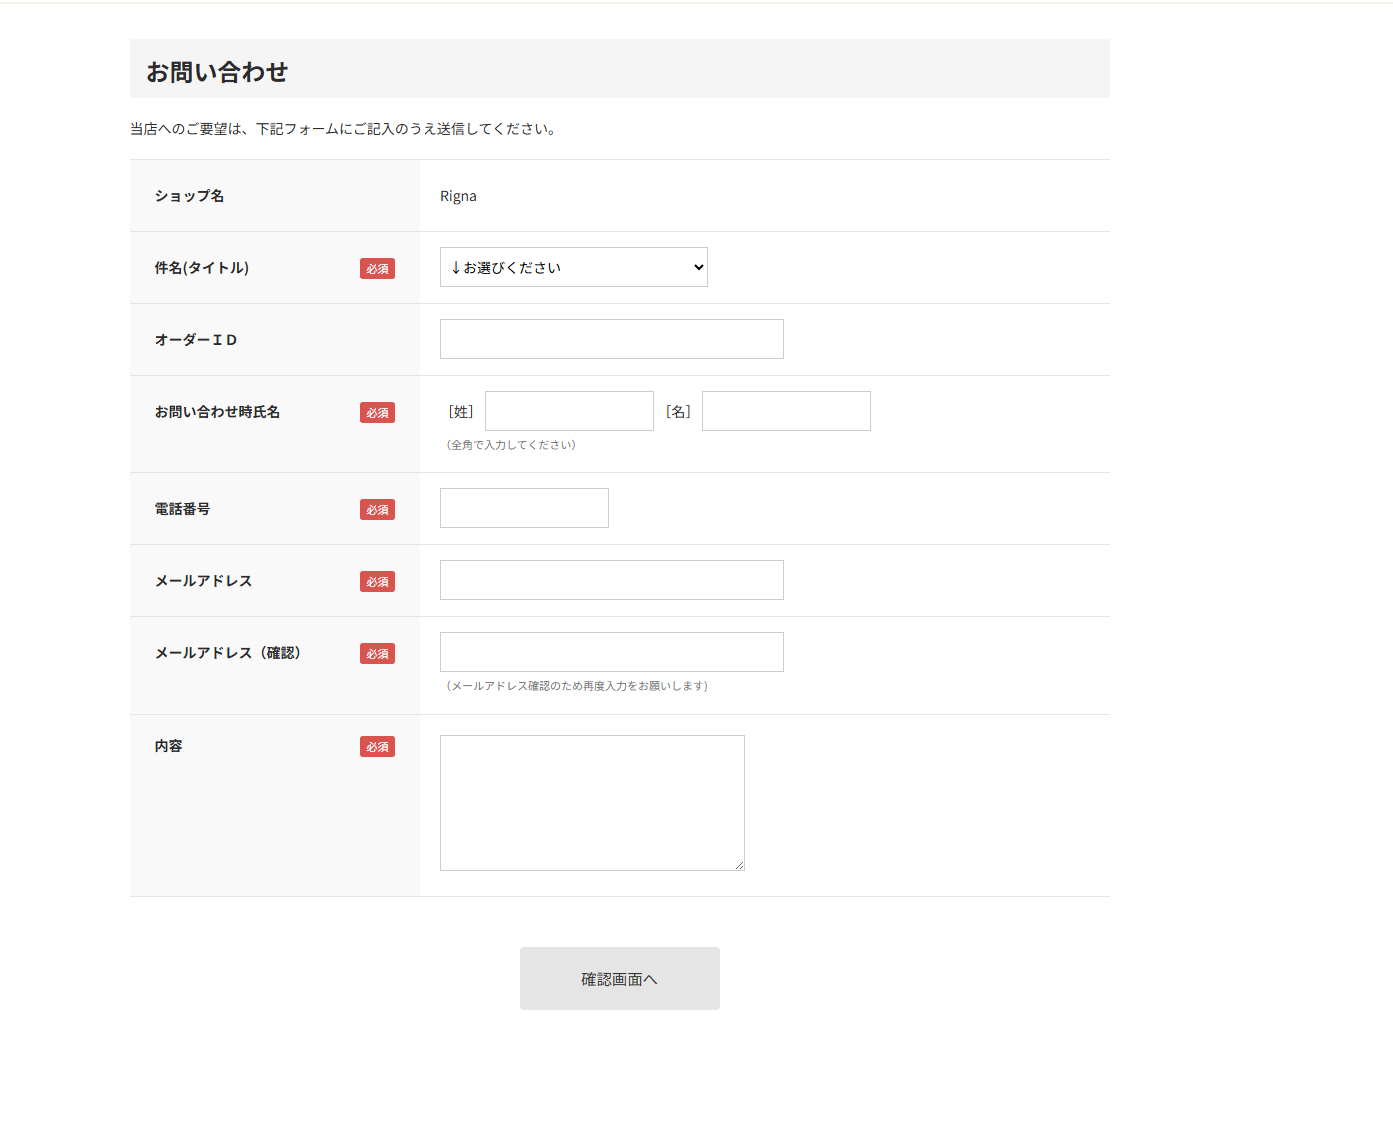Image resolution: width=1393 pixels, height=1122 pixels.
Task: Click the 内容 textarea resize handle
Action: pos(739,865)
